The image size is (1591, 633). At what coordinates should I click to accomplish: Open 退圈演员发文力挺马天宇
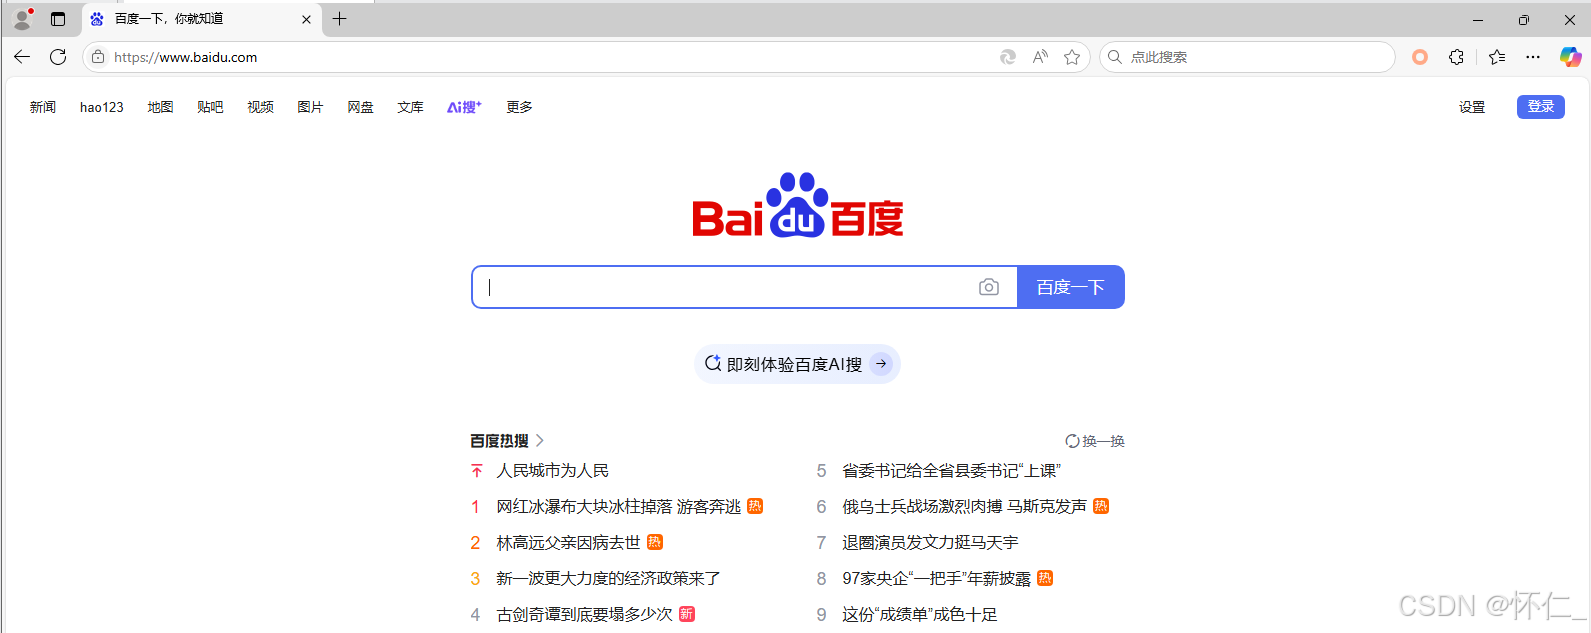point(930,543)
